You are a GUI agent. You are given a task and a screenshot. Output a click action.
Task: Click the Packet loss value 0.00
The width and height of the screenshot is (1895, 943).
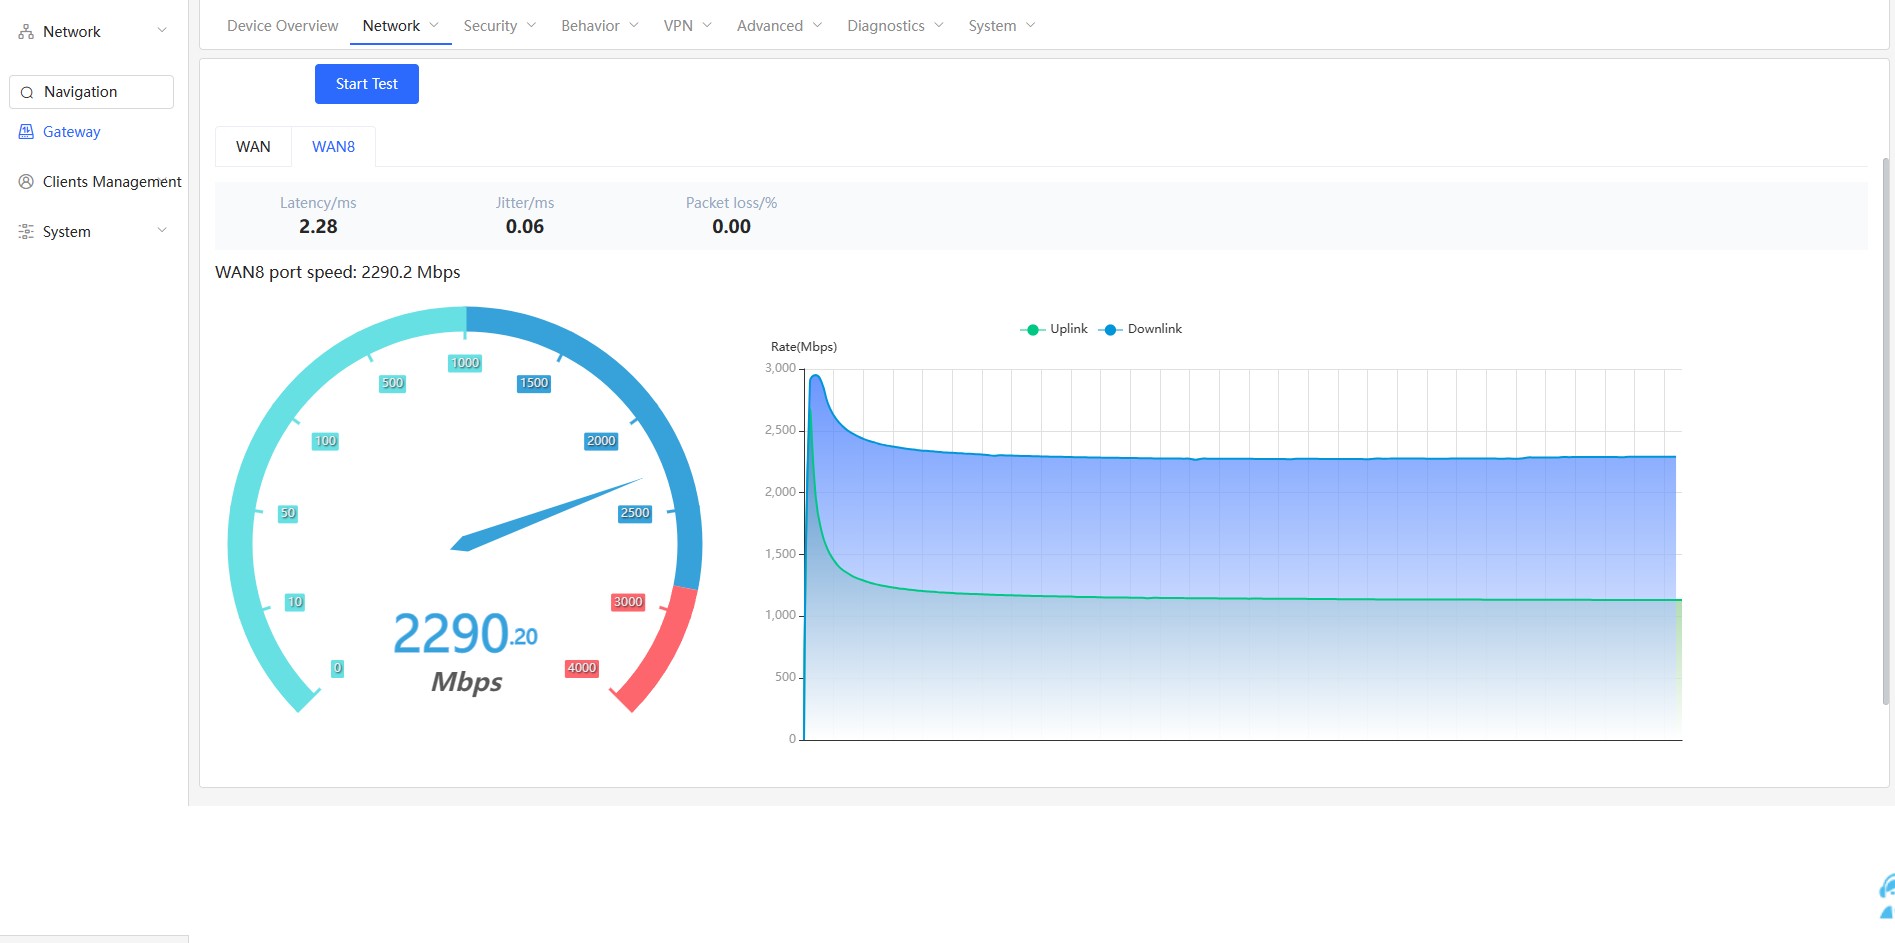pyautogui.click(x=731, y=227)
